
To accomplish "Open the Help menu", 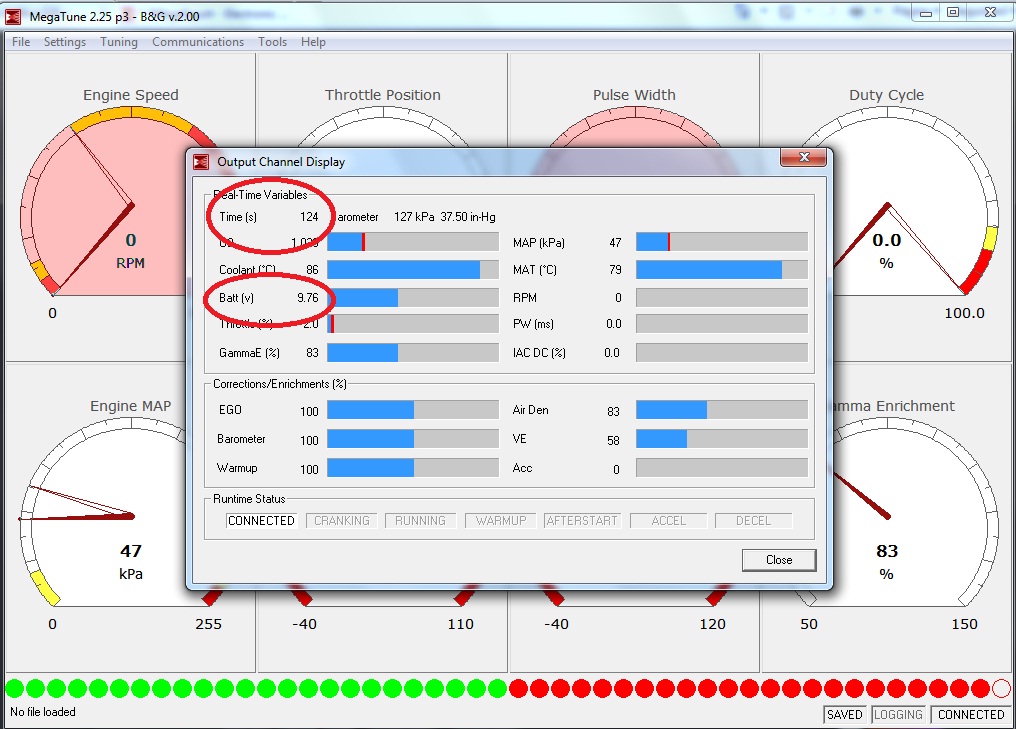I will point(313,42).
